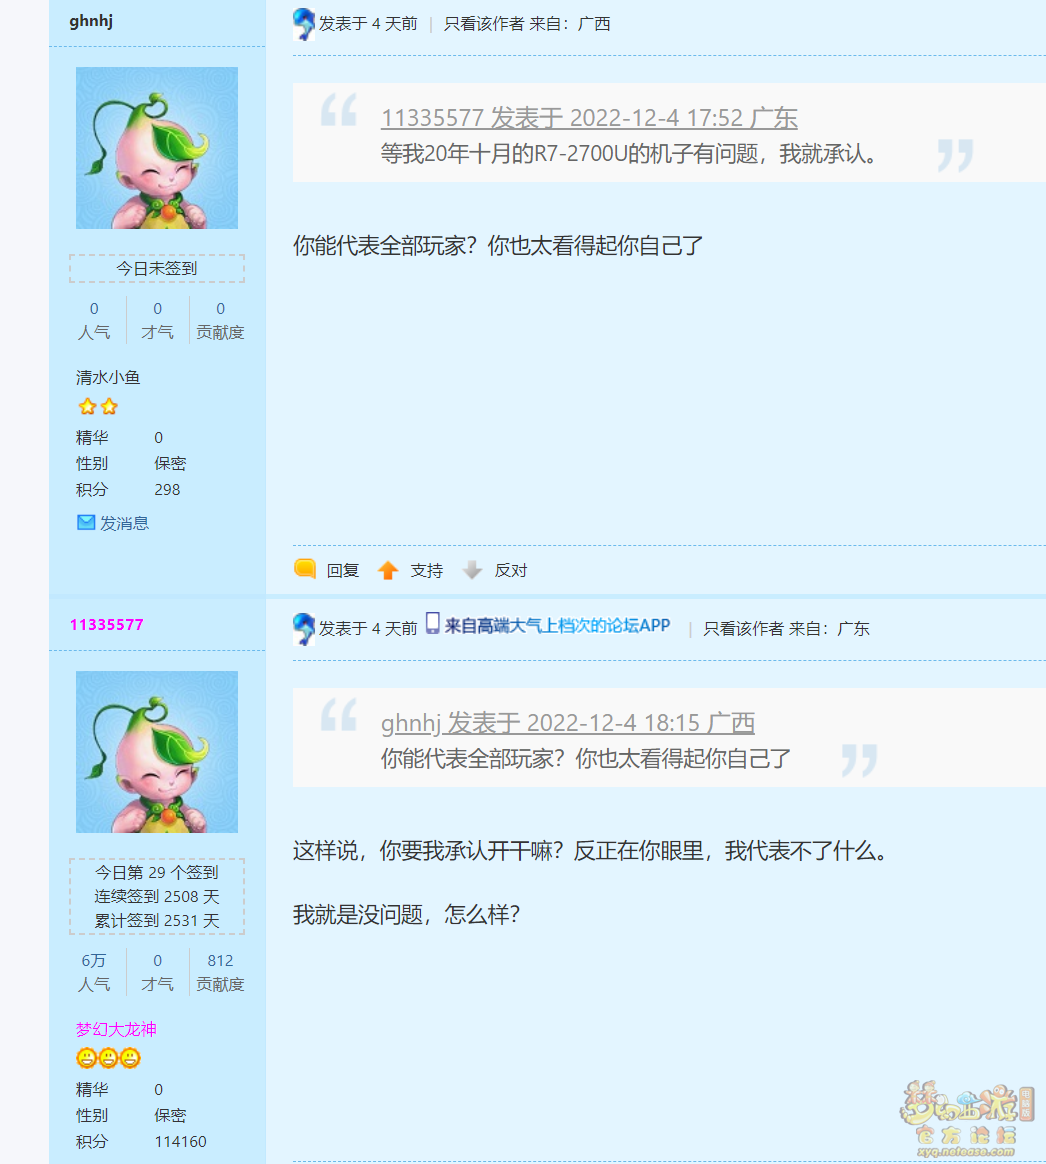
Task: Click the smiley face rank icons under 梦幻大龙神
Action: [x=108, y=1058]
